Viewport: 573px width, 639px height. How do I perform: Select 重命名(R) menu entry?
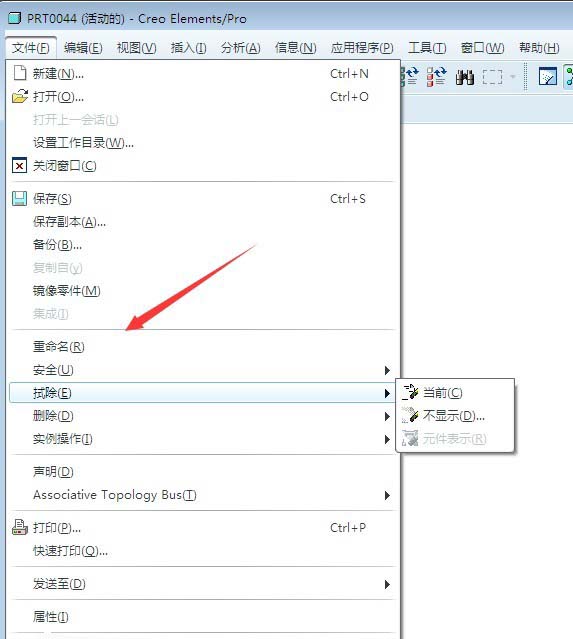point(203,347)
